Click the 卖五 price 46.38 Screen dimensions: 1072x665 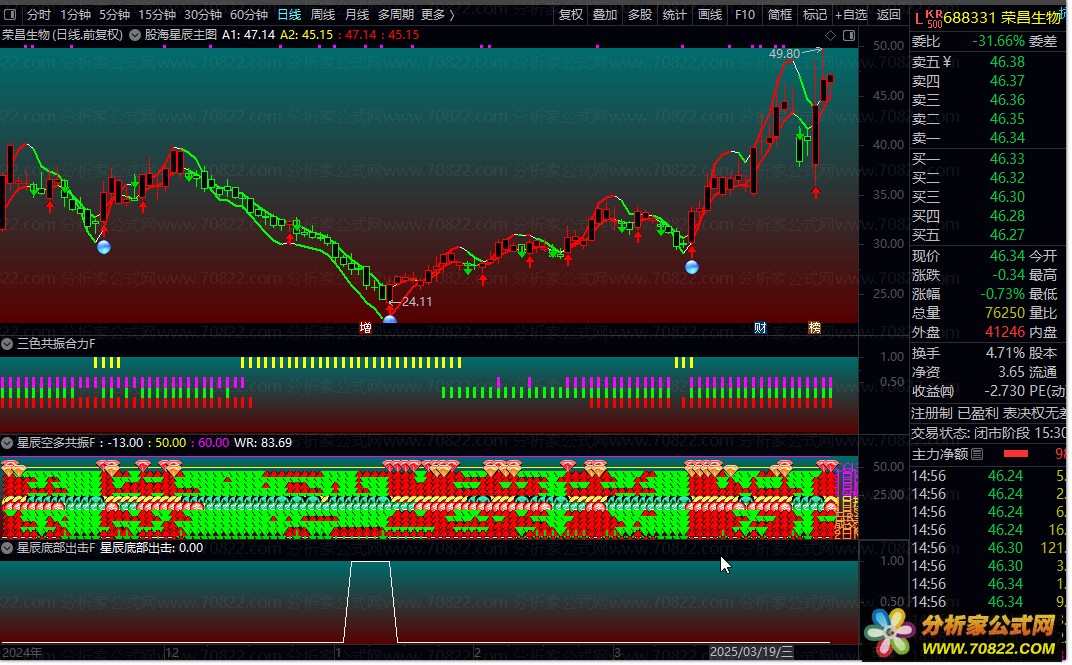tap(1007, 62)
